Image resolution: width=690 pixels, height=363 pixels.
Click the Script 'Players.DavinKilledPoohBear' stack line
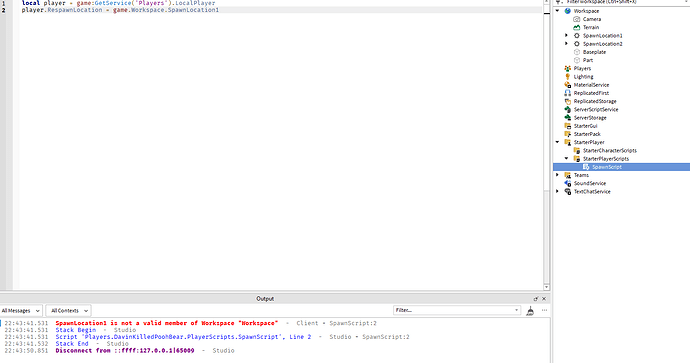(183, 337)
